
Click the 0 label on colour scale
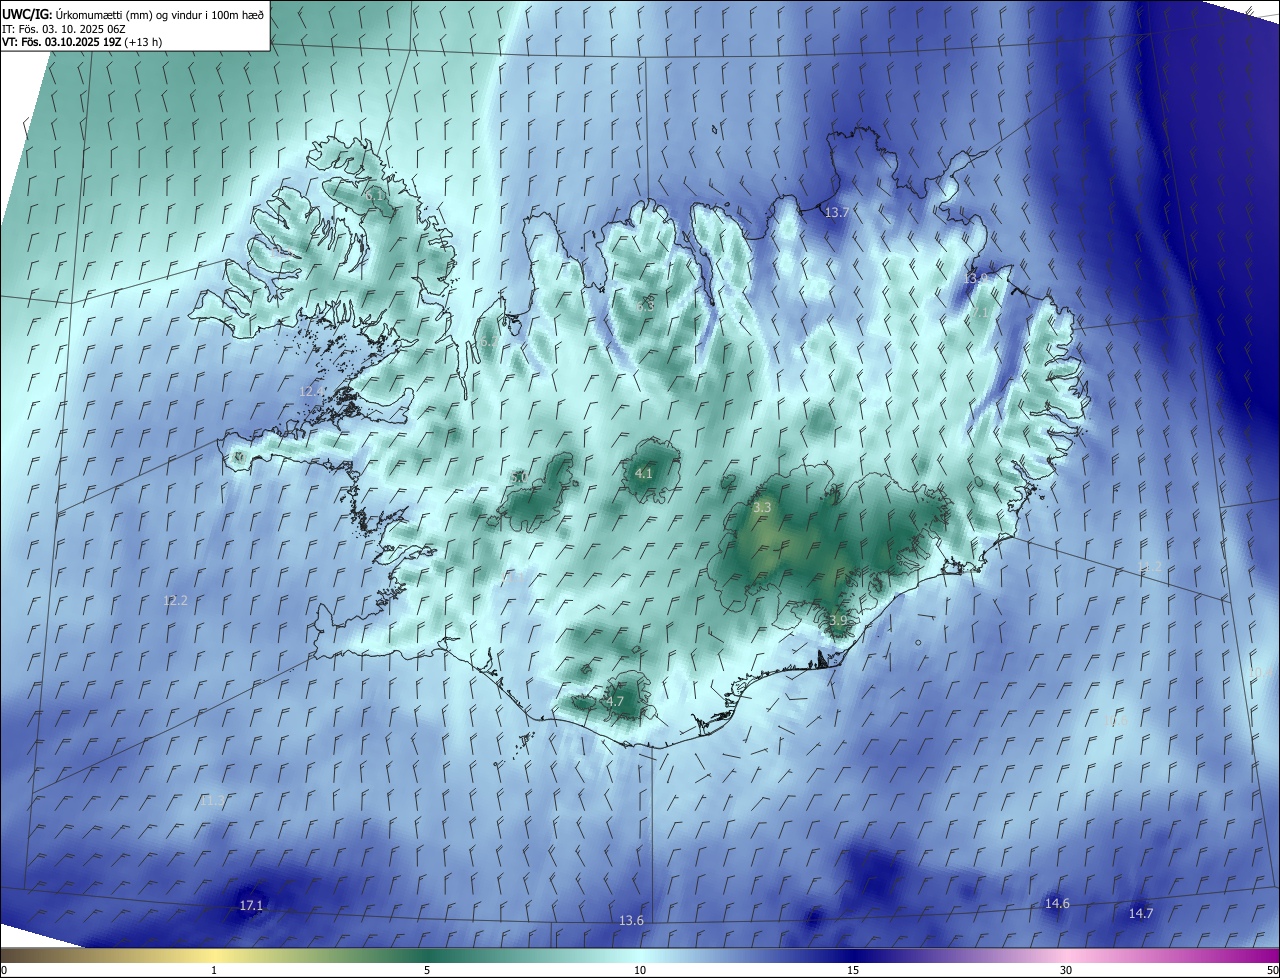coord(4,970)
